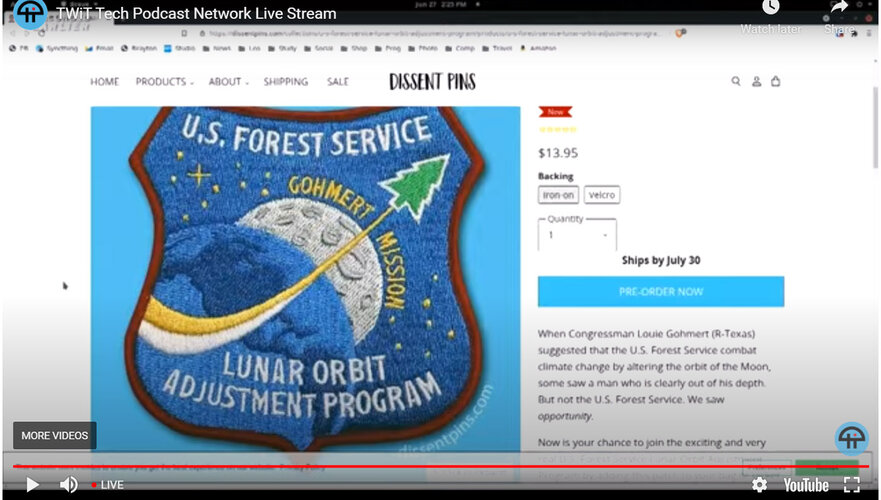Open the SHIPPING page
The width and height of the screenshot is (881, 500).
286,81
